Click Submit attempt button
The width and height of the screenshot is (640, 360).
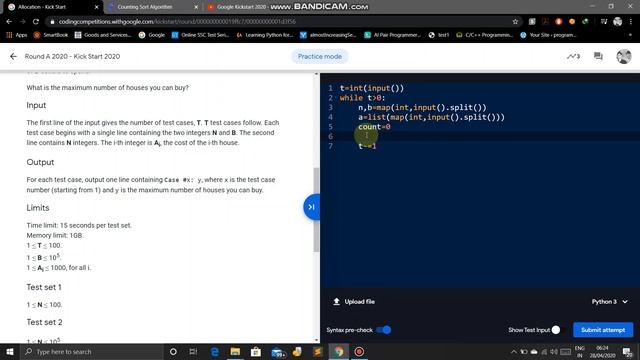coord(603,330)
